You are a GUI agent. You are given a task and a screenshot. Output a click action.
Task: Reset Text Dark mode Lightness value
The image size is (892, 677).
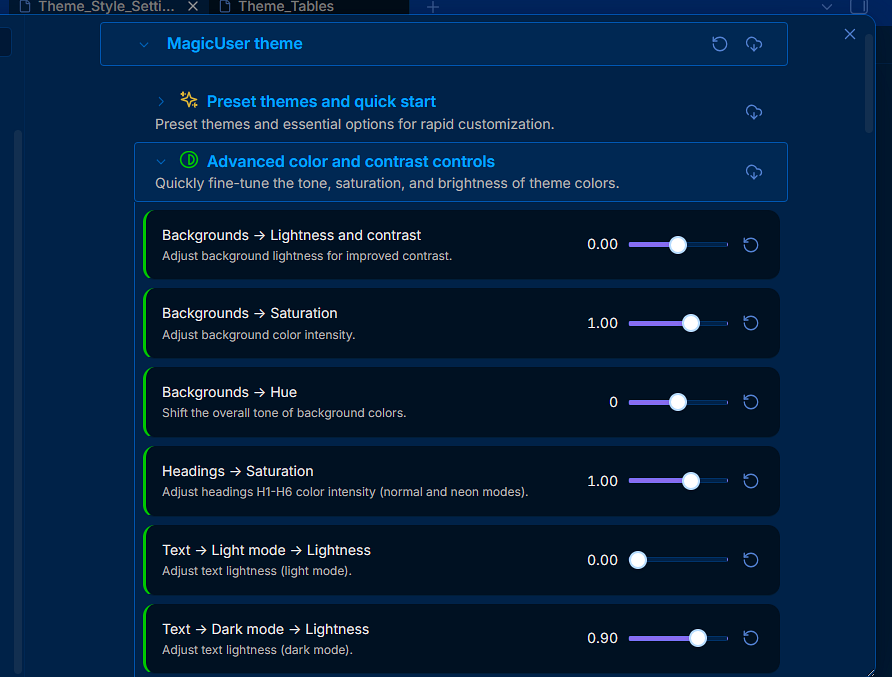point(751,638)
